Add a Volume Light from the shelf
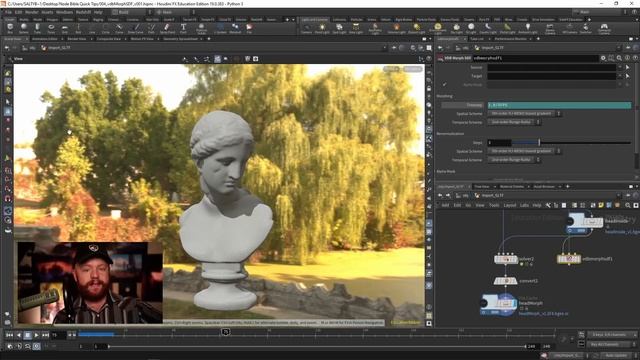The image size is (640, 360). (396, 29)
